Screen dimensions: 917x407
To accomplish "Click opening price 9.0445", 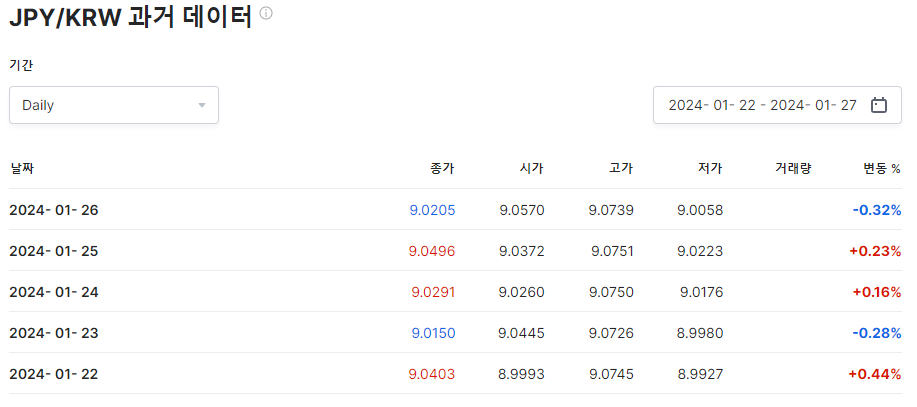I will [x=521, y=333].
